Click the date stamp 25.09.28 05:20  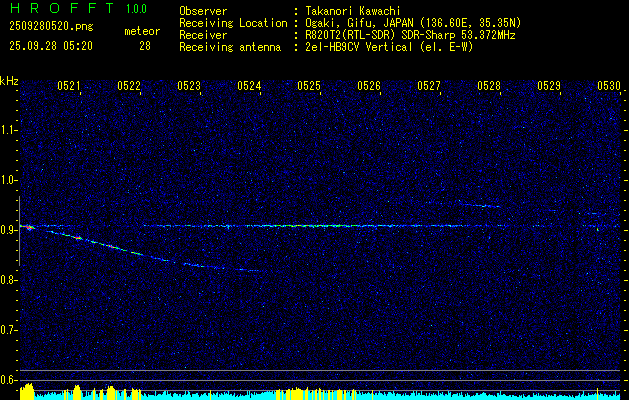click(x=50, y=45)
